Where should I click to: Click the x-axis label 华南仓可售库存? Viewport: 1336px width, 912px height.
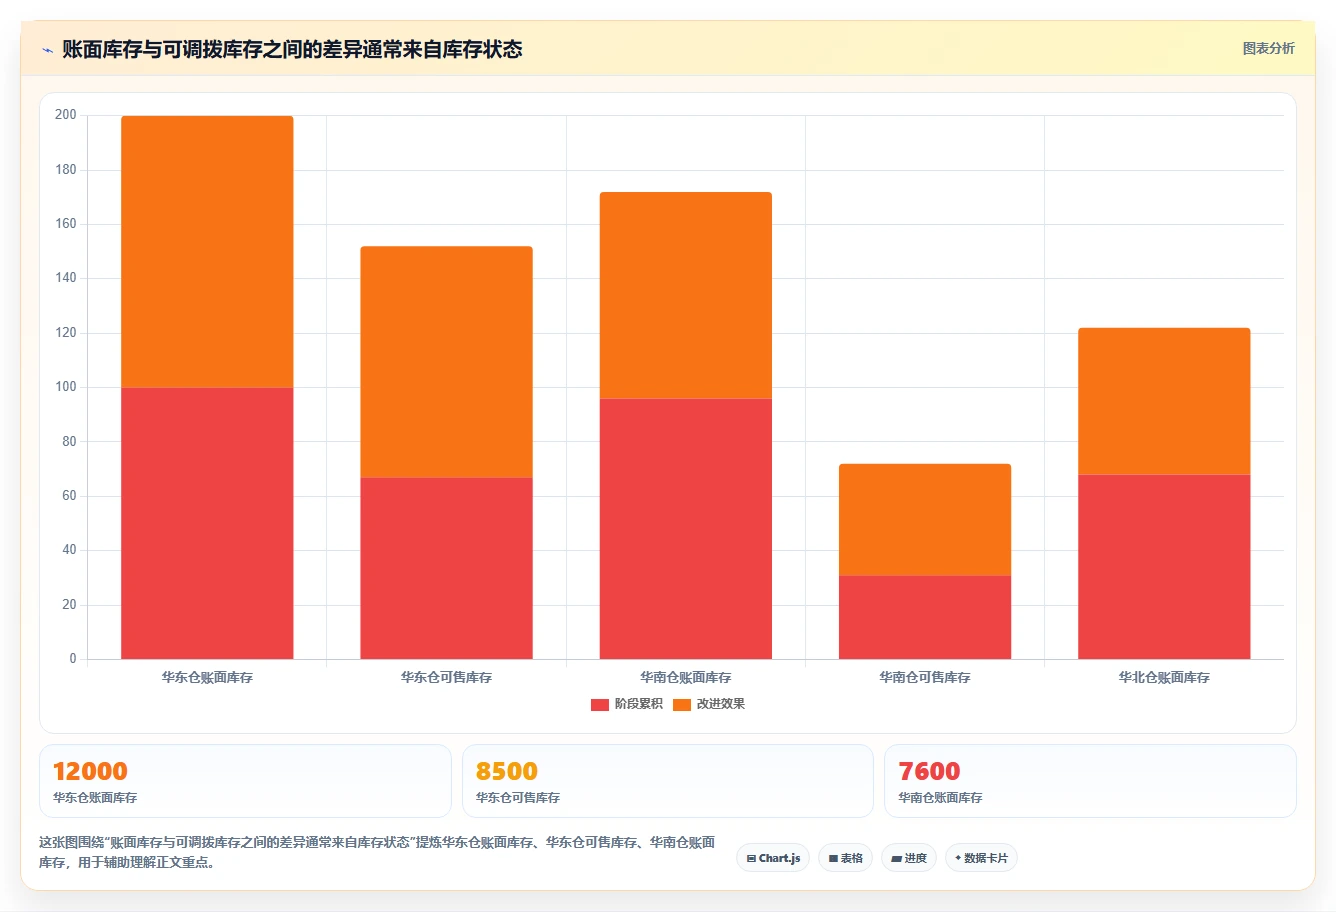click(x=925, y=678)
